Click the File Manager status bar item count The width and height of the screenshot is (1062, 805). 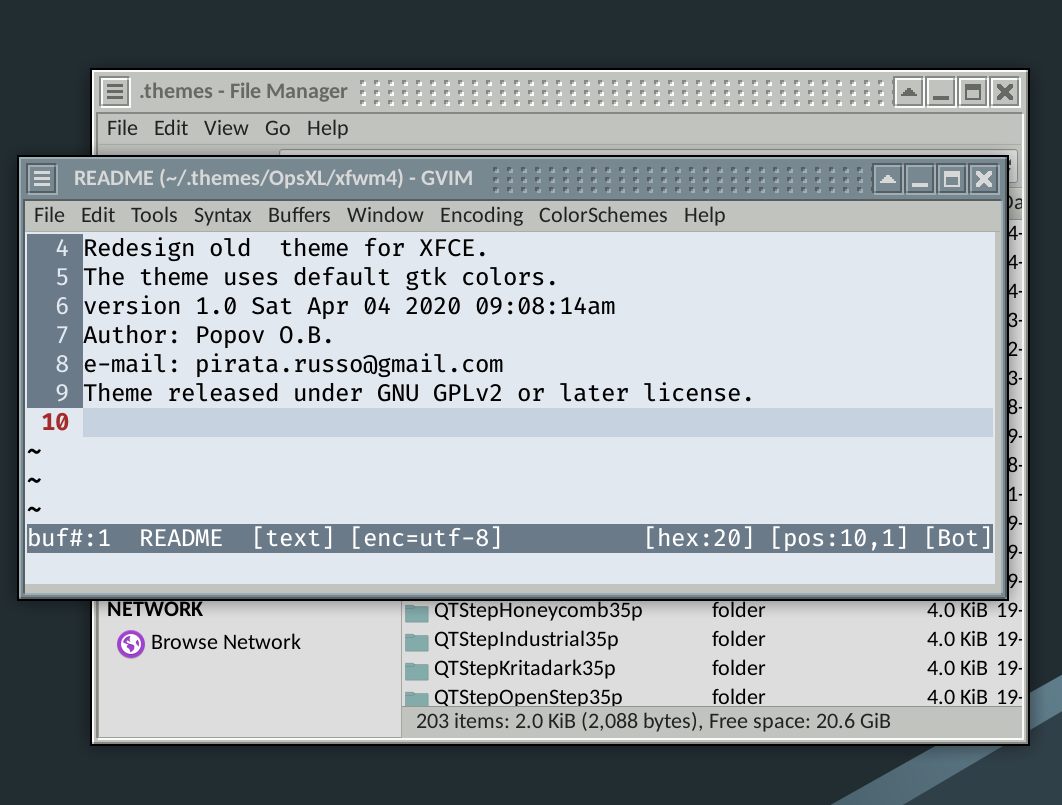click(653, 722)
